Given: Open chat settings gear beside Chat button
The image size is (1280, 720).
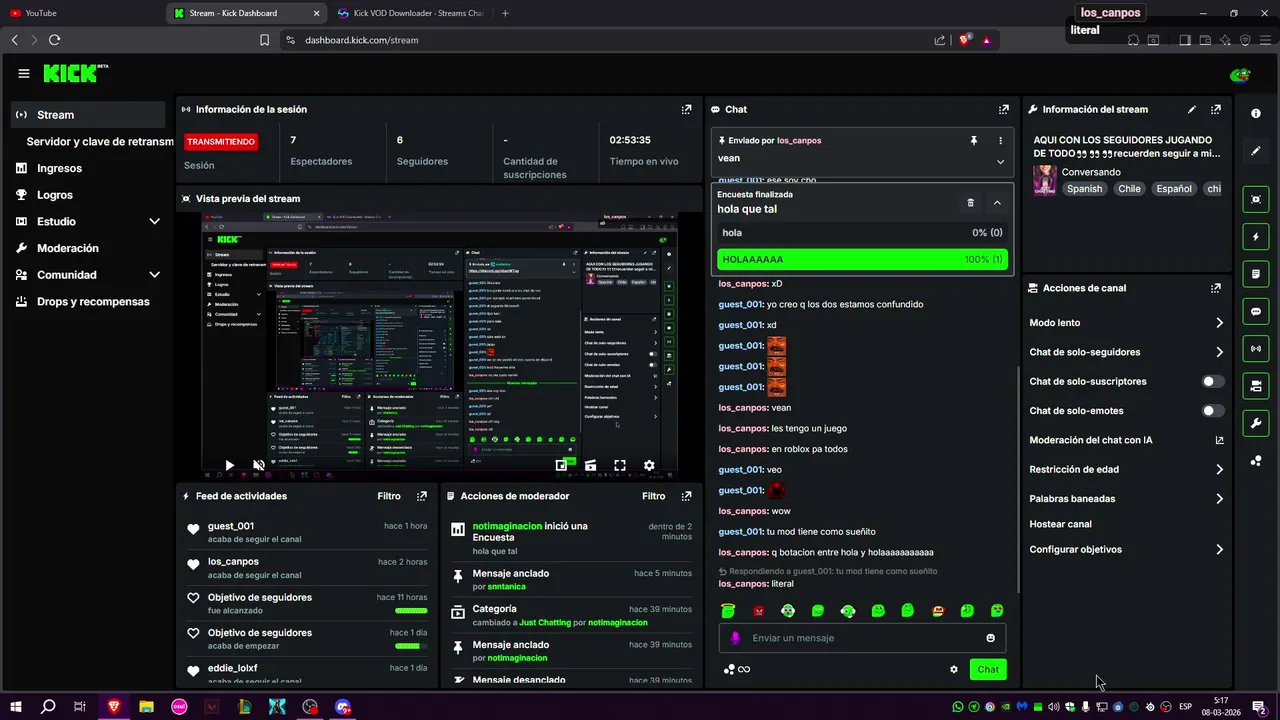Looking at the screenshot, I should 954,670.
